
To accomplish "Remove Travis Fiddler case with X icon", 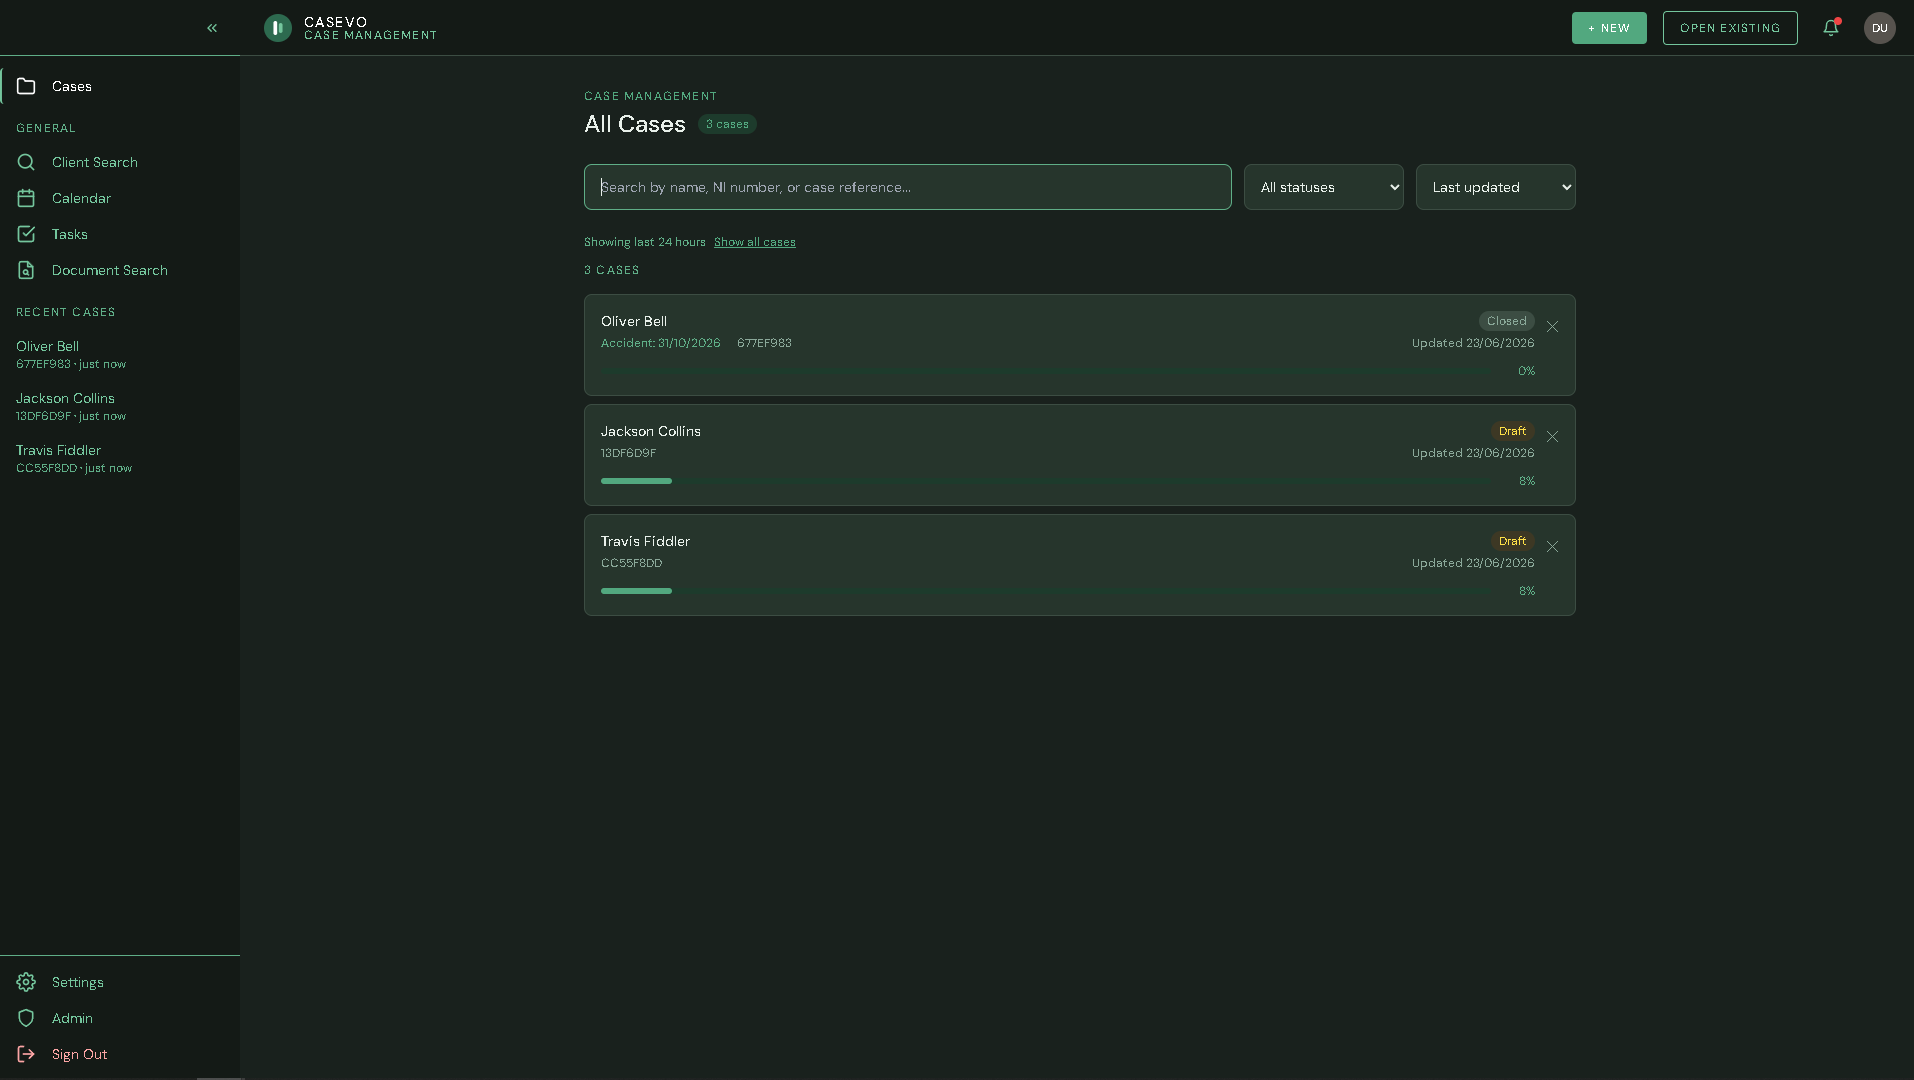I will point(1552,547).
